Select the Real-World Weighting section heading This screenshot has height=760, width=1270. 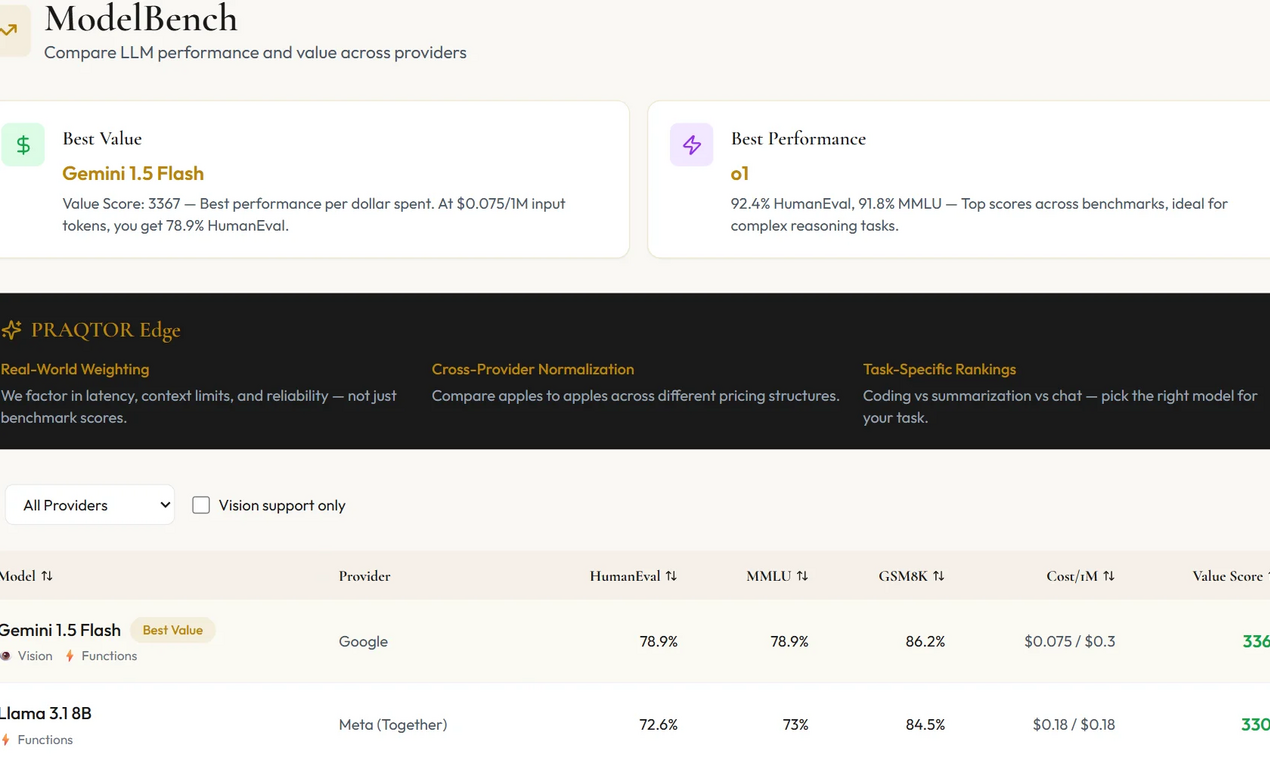[75, 369]
